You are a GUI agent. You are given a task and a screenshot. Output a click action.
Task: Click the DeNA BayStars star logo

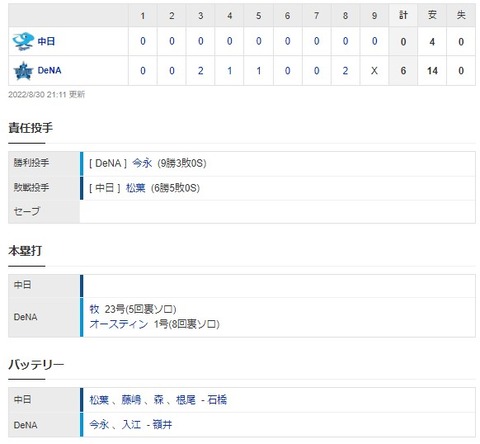23,71
